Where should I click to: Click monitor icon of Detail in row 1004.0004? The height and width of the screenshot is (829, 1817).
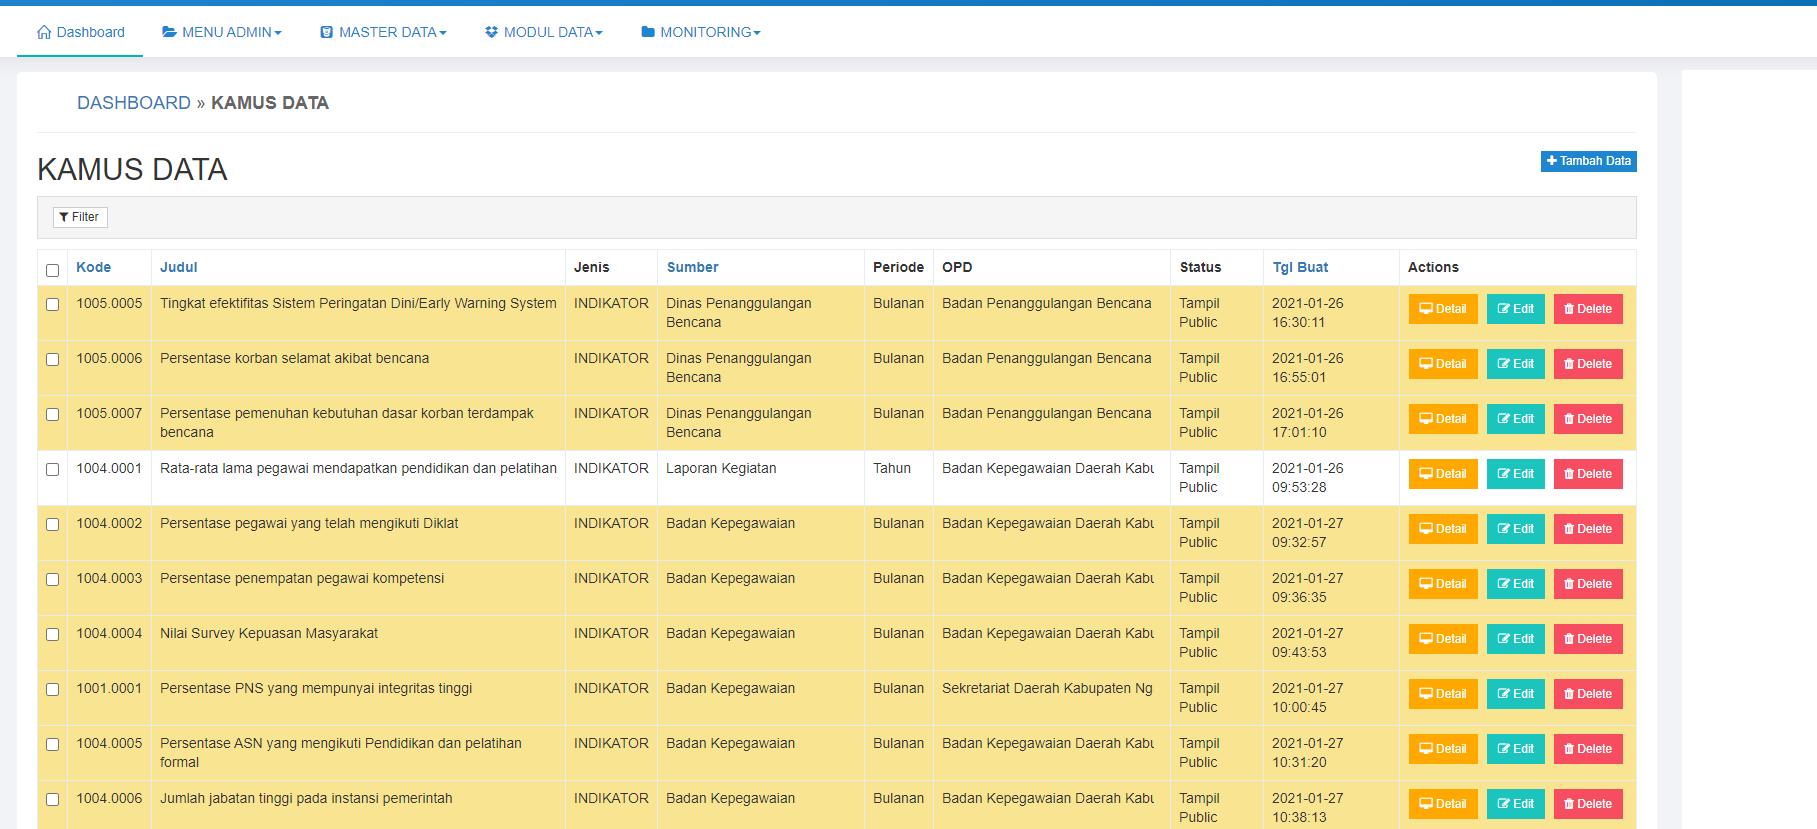tap(1426, 639)
